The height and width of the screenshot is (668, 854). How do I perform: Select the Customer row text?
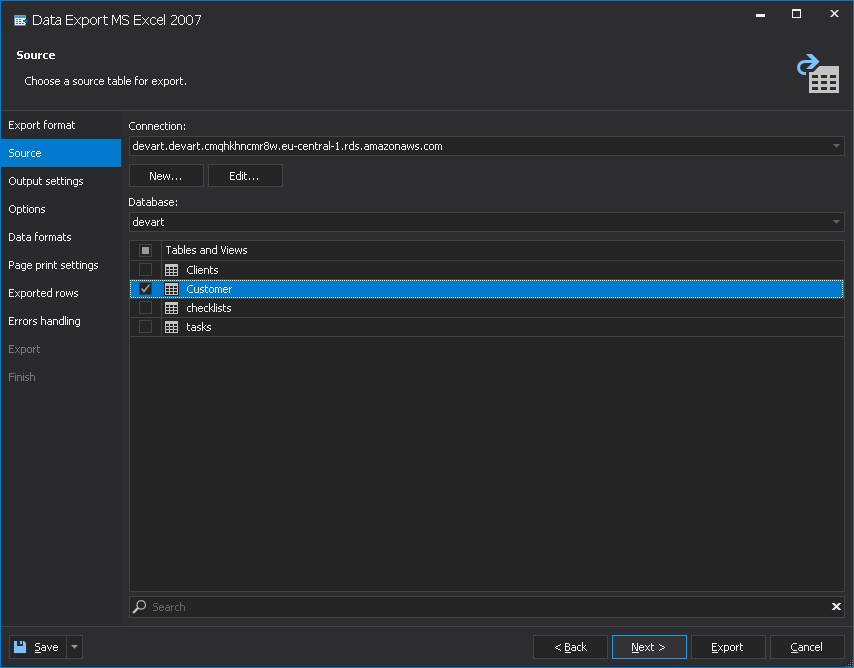point(209,289)
